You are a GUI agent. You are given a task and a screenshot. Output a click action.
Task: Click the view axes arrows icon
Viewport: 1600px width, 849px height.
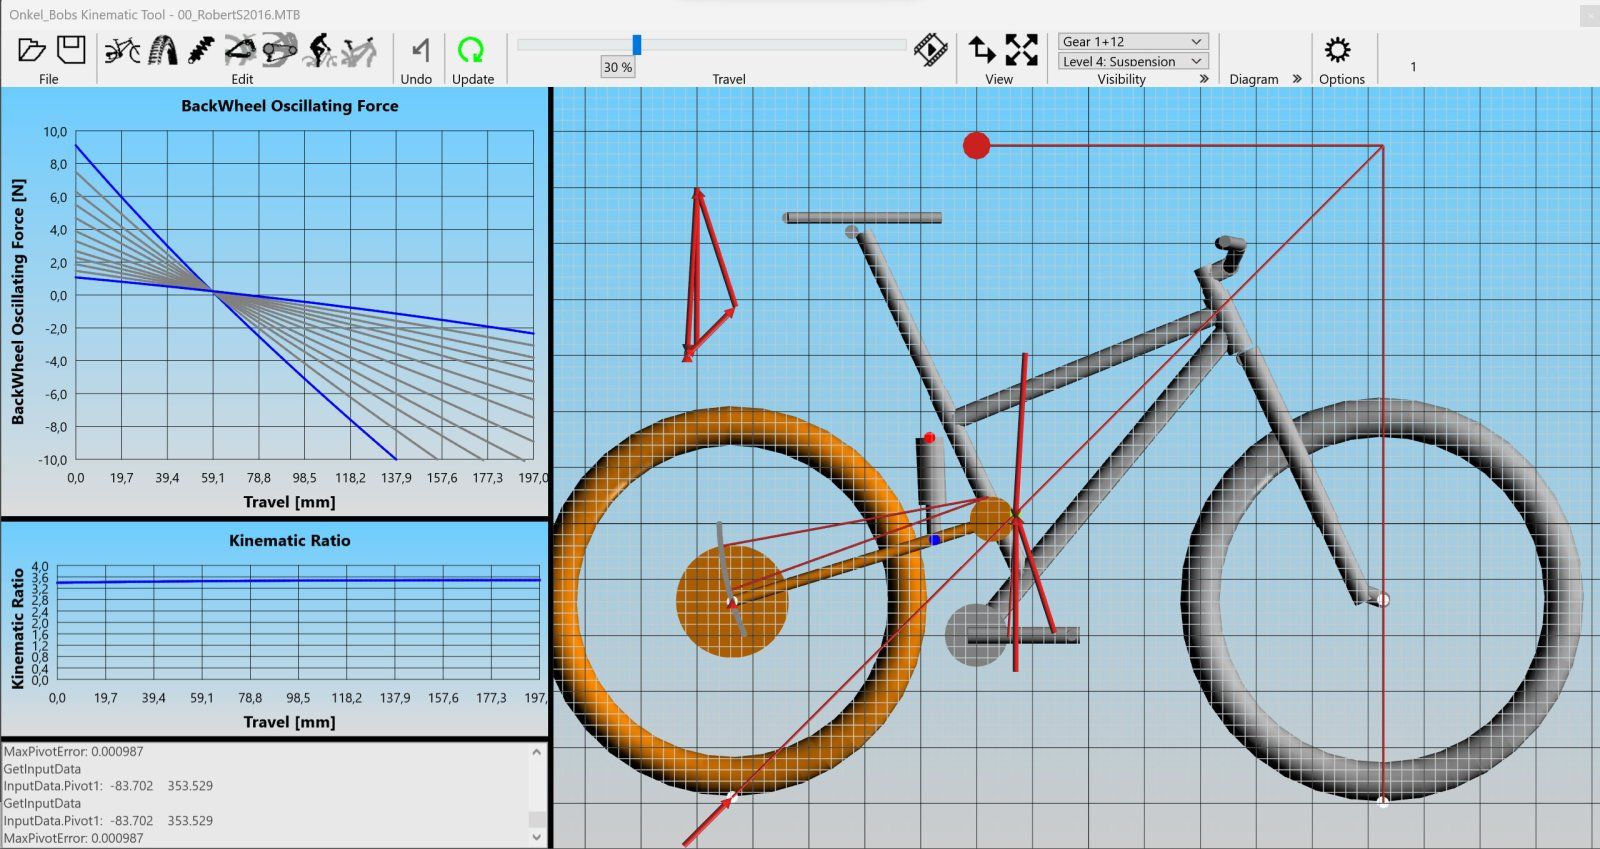tap(982, 49)
